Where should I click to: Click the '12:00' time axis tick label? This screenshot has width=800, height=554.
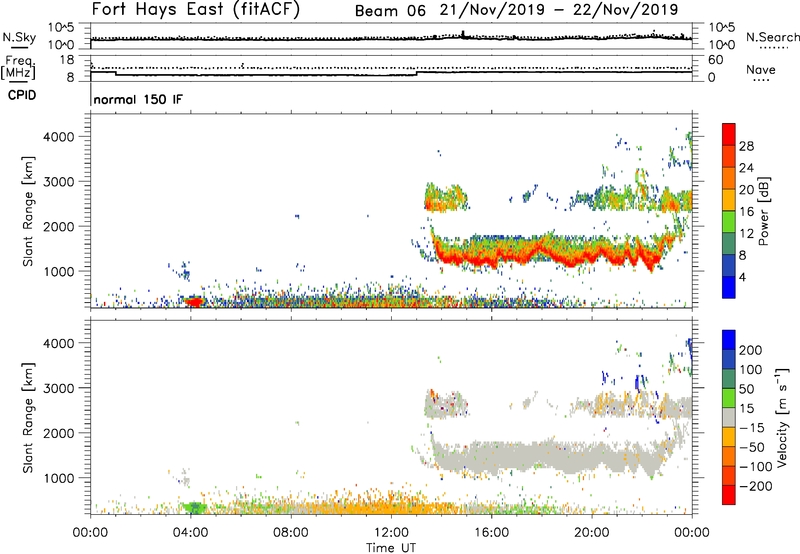coord(391,533)
